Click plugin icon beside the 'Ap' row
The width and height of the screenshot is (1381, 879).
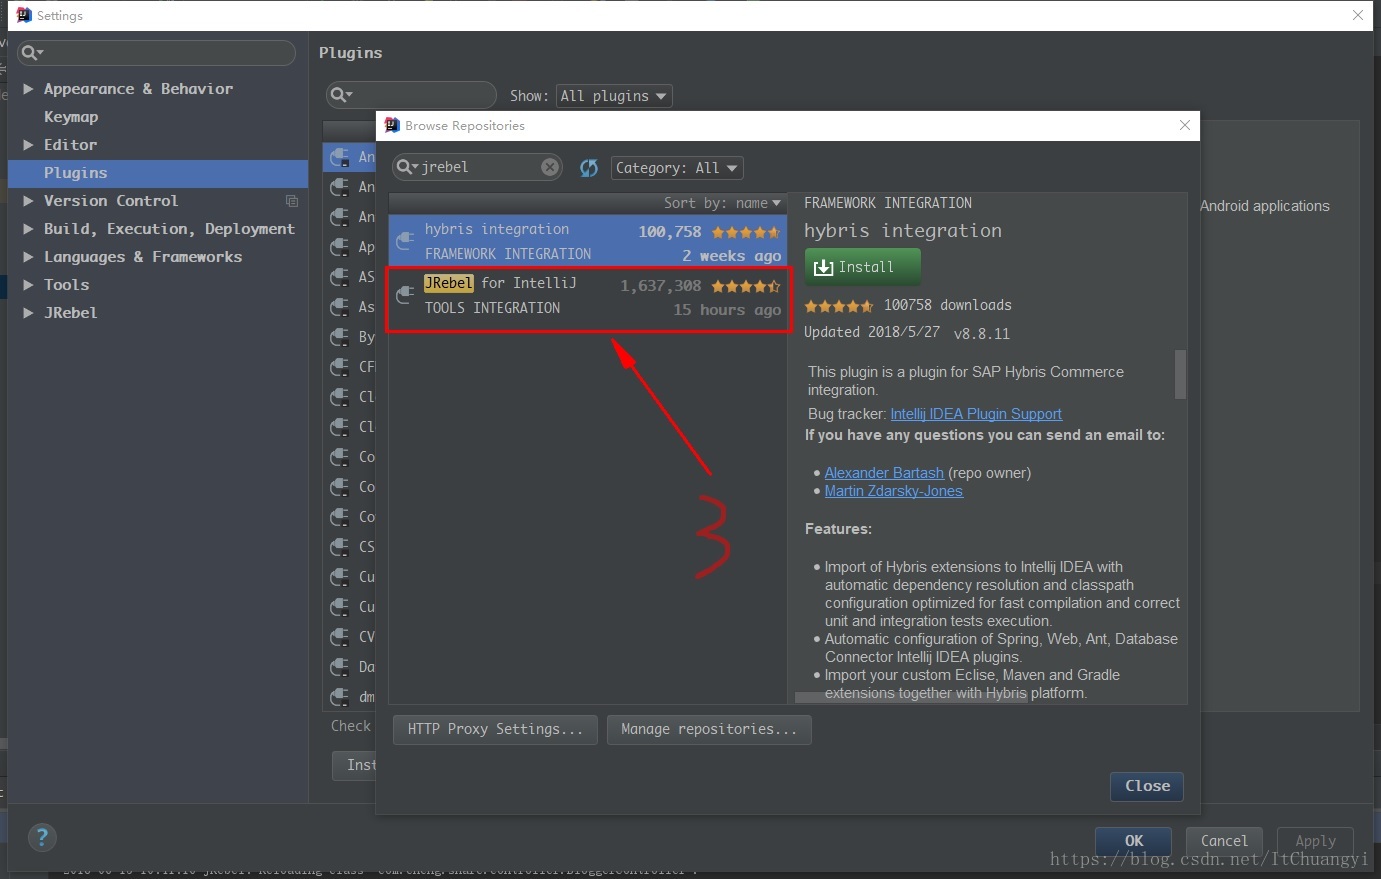pyautogui.click(x=340, y=247)
